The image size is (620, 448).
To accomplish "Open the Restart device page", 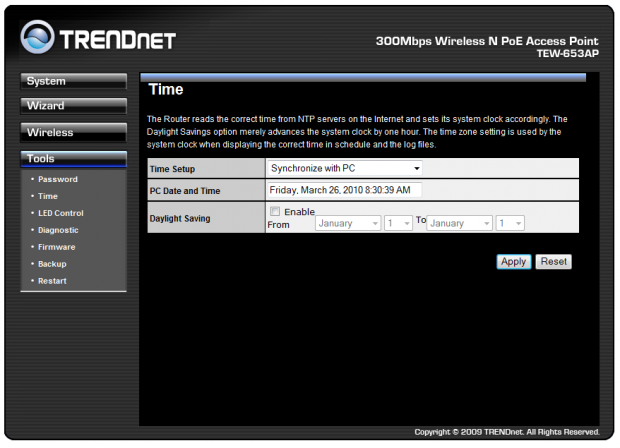I will 52,281.
